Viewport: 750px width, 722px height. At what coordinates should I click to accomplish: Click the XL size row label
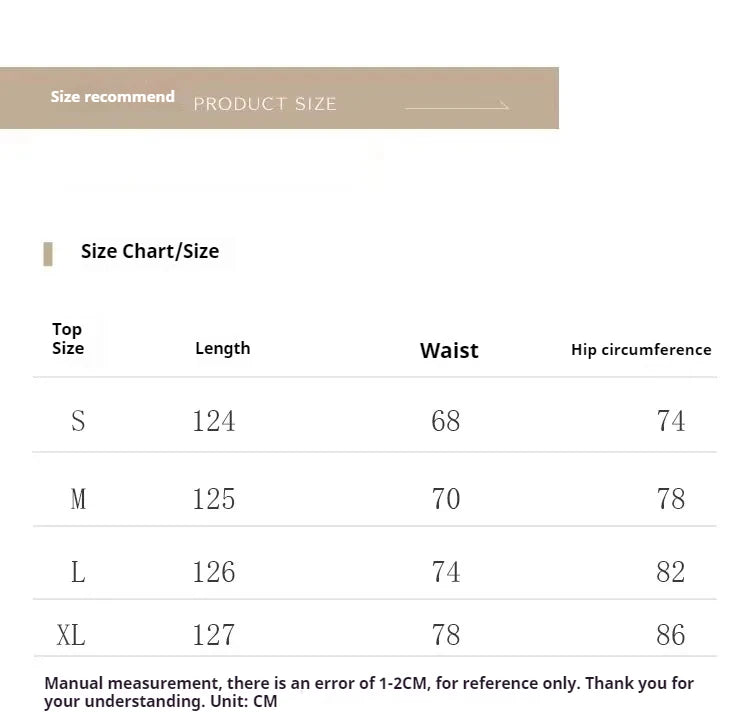coord(71,635)
